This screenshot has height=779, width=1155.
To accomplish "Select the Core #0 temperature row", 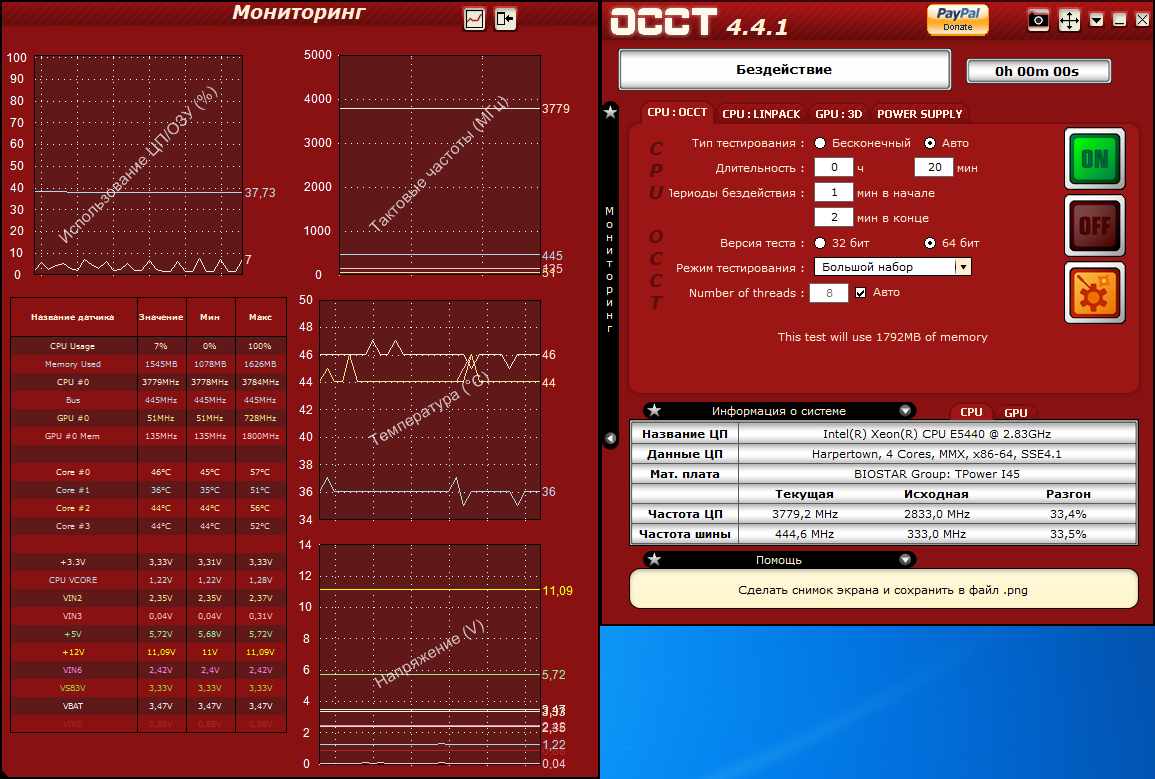I will (x=148, y=472).
